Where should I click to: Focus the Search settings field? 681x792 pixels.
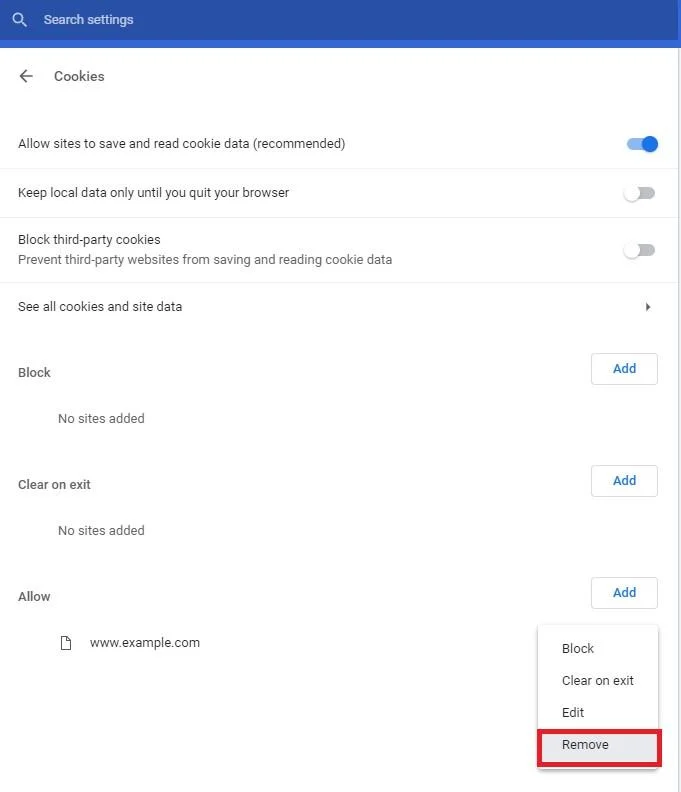[x=300, y=20]
